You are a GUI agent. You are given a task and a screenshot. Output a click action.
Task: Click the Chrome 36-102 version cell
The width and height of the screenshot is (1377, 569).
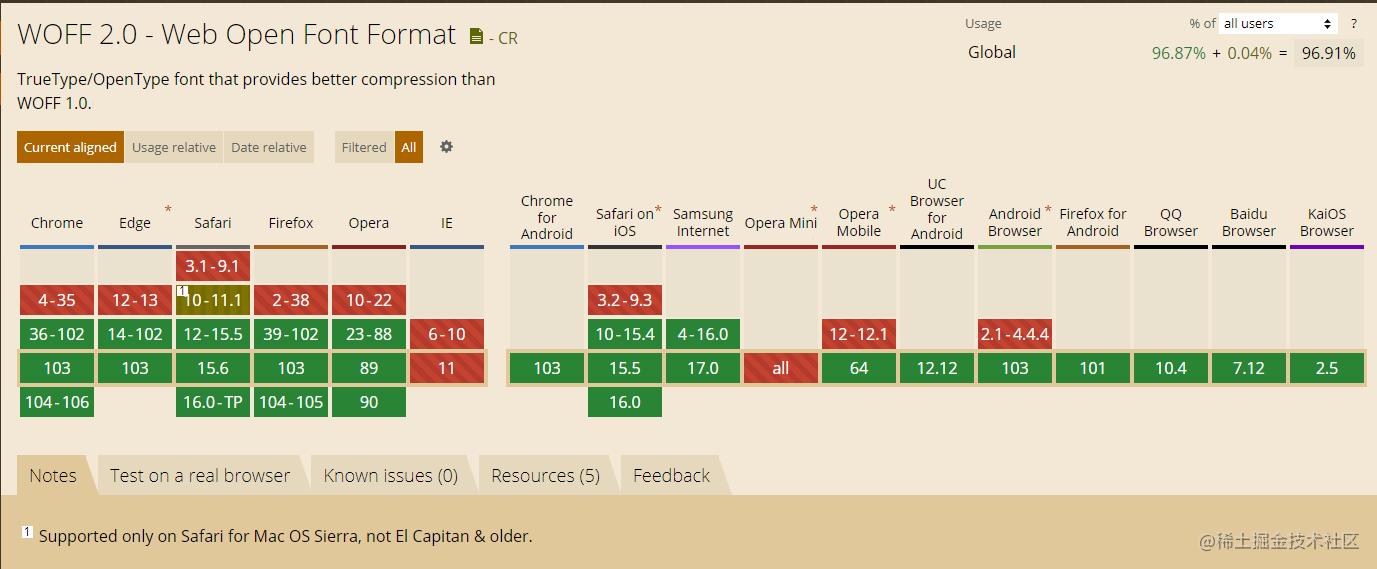[57, 334]
